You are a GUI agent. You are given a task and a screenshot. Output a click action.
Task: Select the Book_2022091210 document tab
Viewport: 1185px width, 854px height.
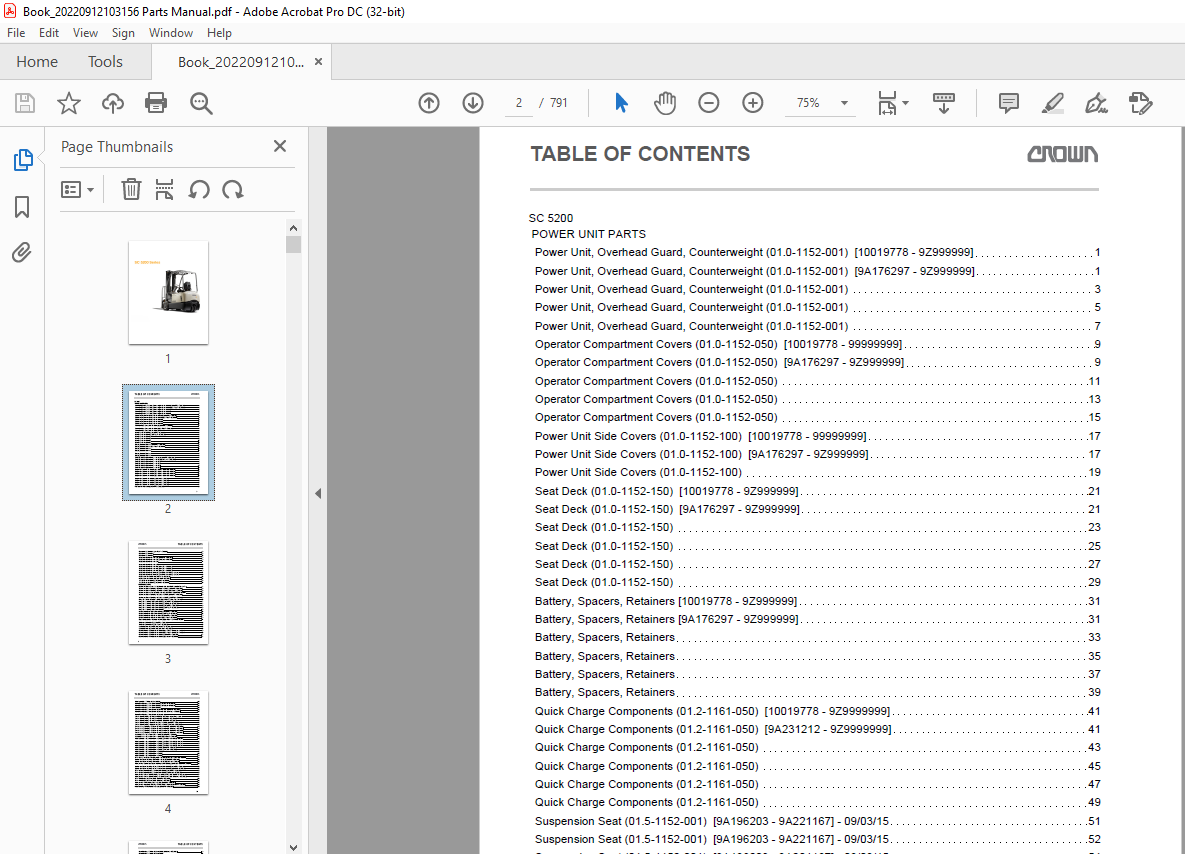coord(240,62)
